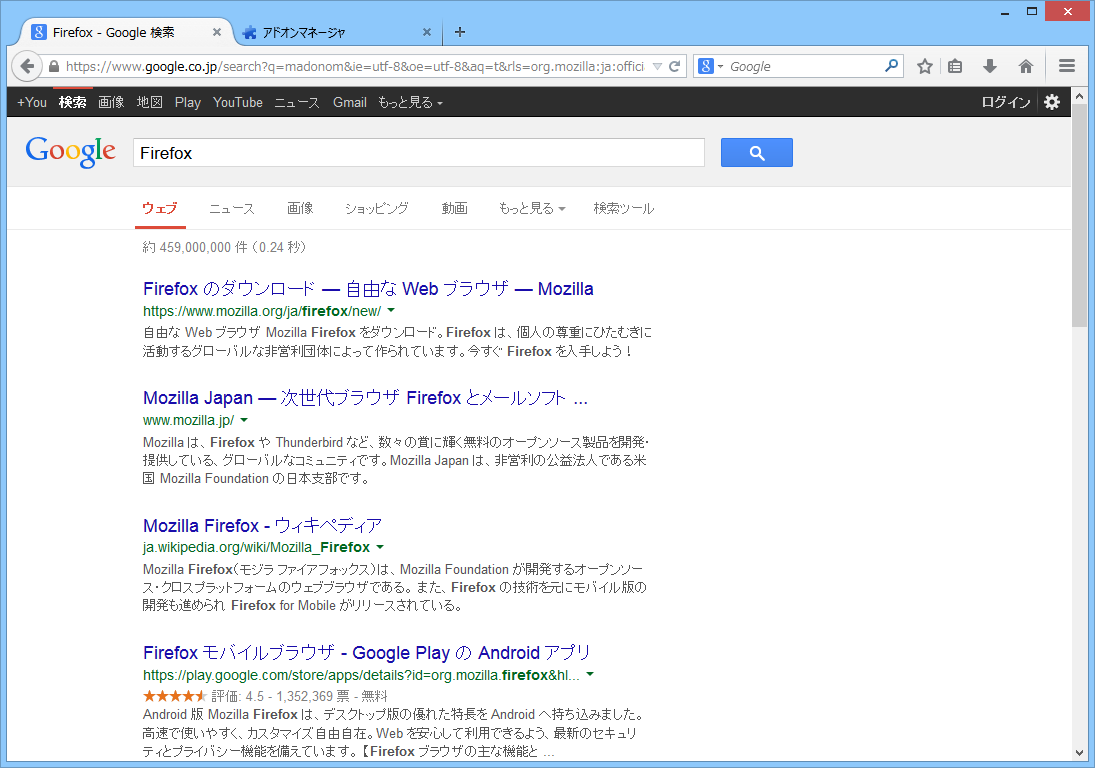Click the 約 459,000,000 件 result count text
The image size is (1095, 768).
click(224, 247)
